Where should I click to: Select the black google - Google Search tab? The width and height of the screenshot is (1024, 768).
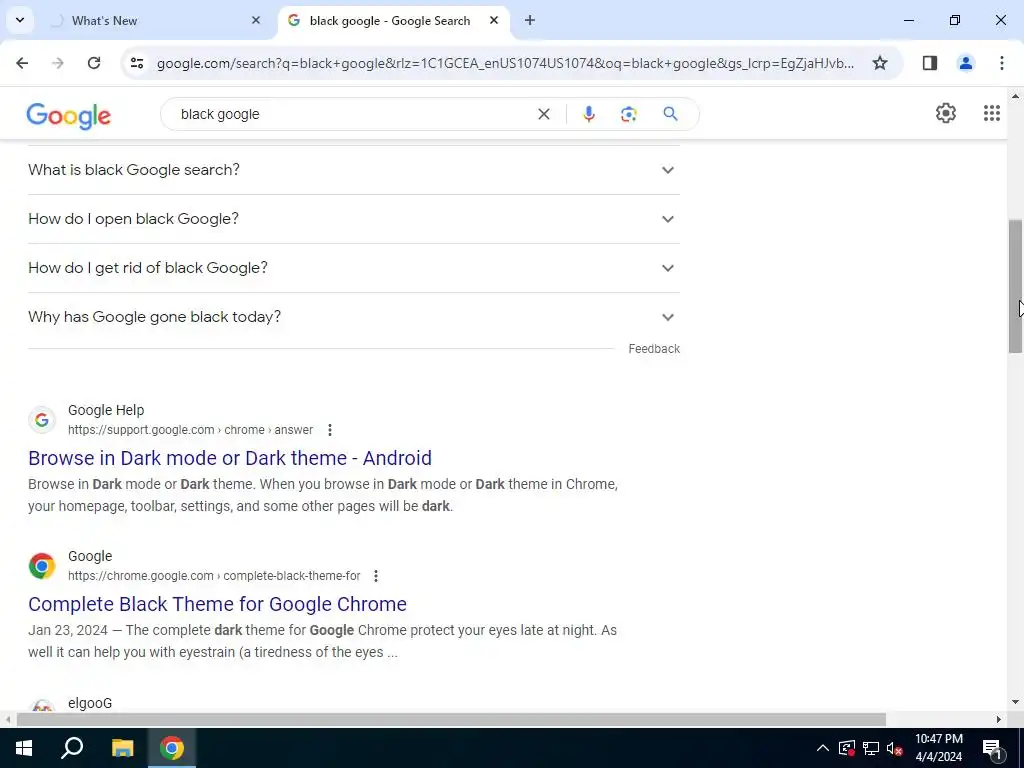pos(394,20)
